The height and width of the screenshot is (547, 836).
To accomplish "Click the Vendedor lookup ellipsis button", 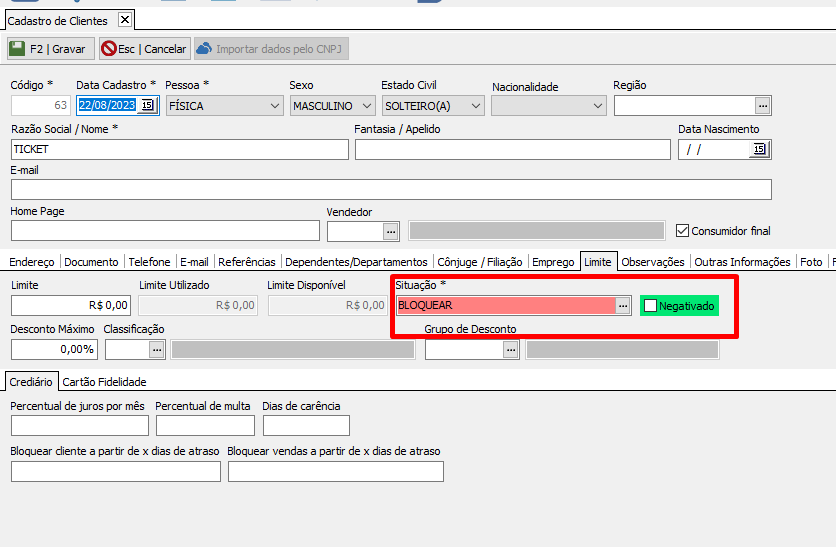I will (x=391, y=231).
